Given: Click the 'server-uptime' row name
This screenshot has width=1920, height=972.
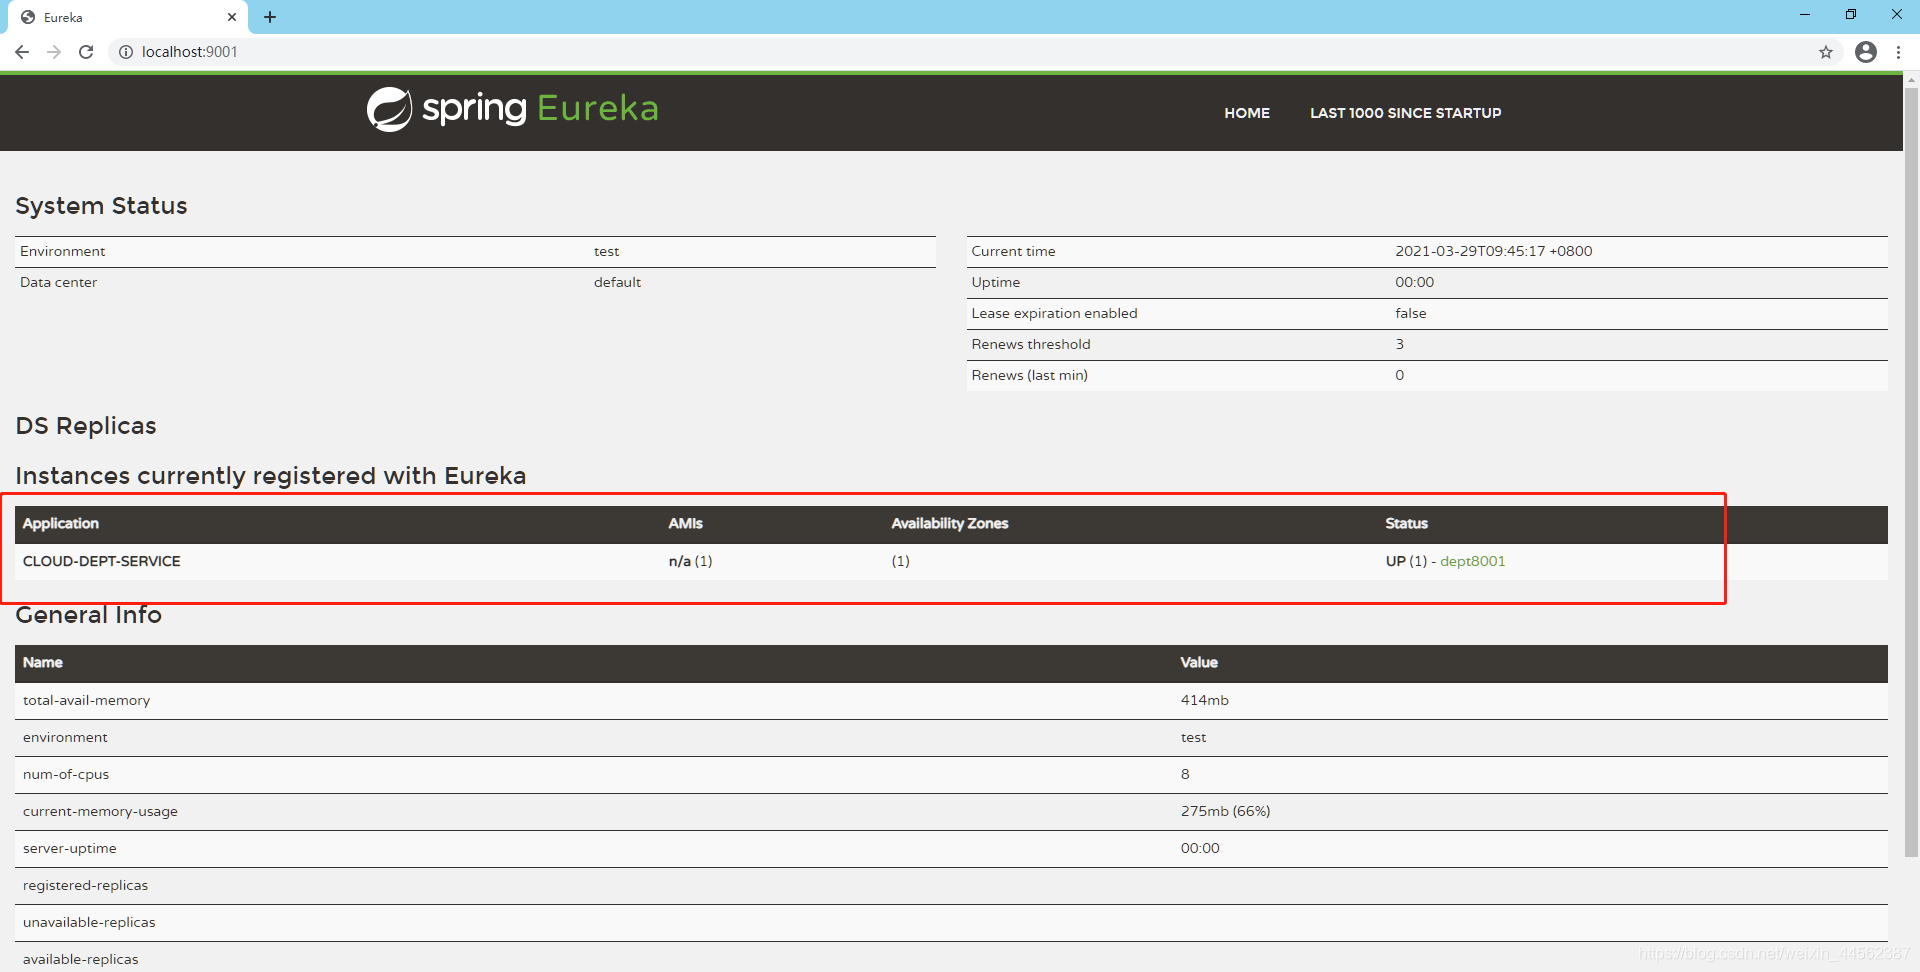Looking at the screenshot, I should click(x=70, y=848).
